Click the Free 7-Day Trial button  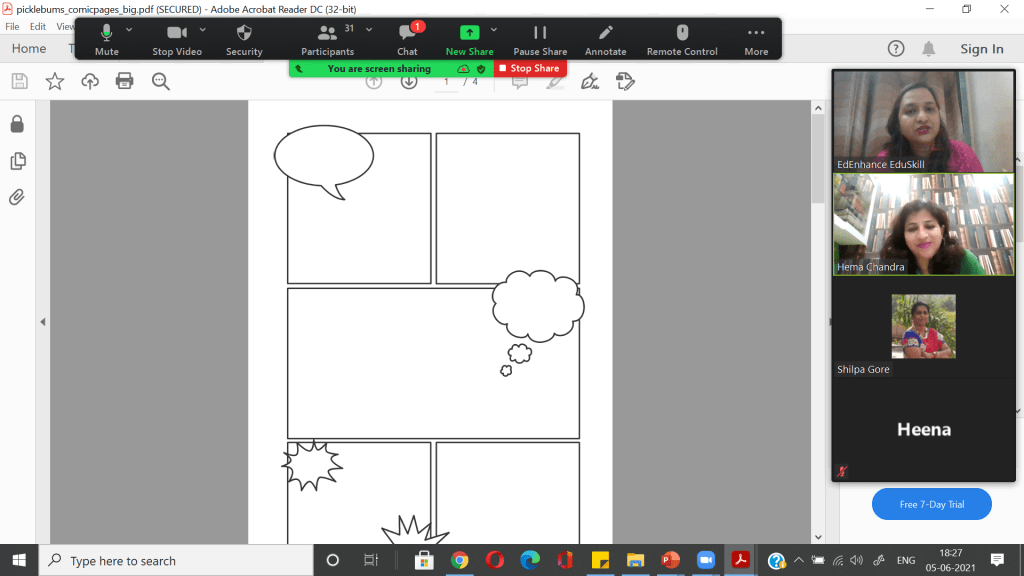point(931,504)
